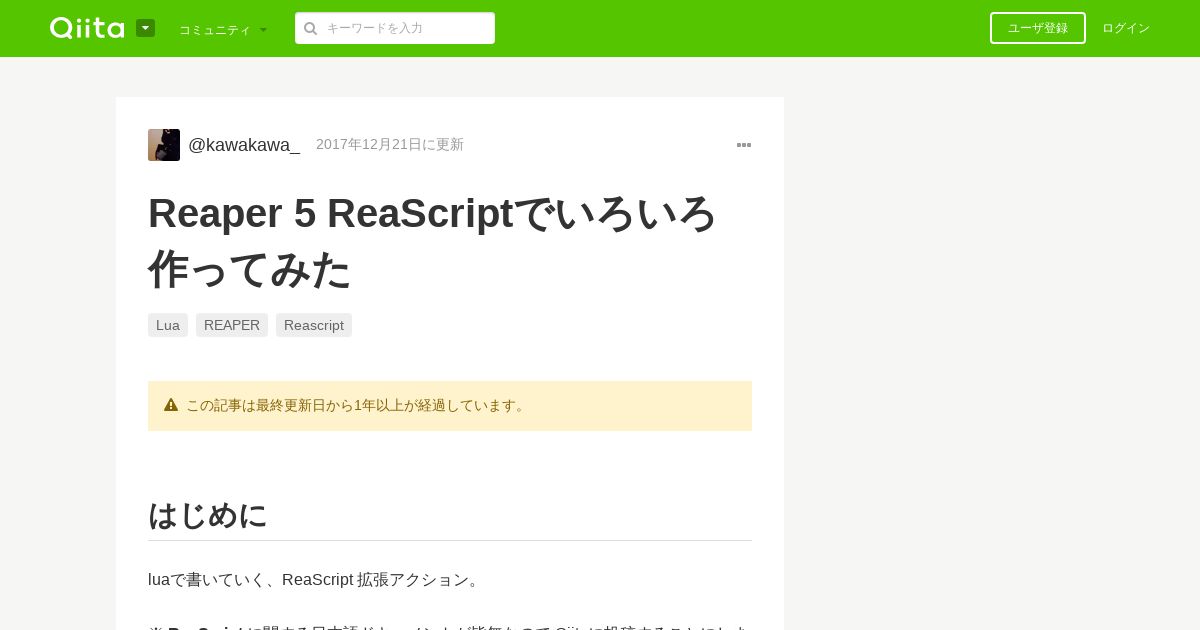The width and height of the screenshot is (1200, 630).
Task: Select the REAPER tag
Action: [x=232, y=325]
